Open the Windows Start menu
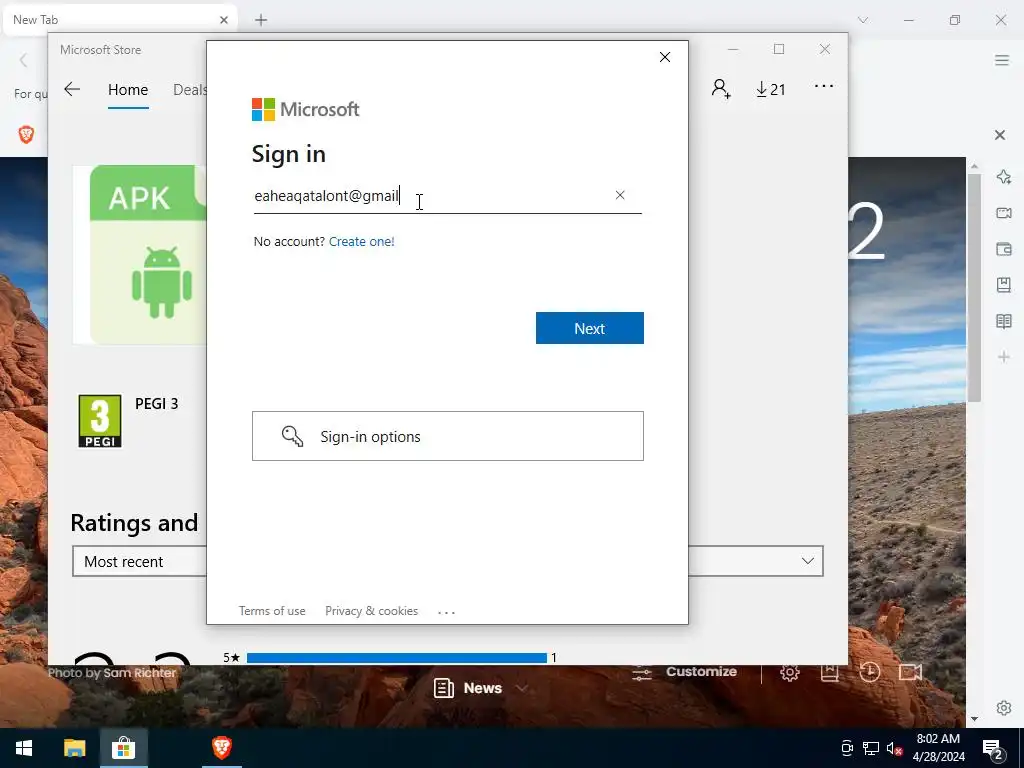The width and height of the screenshot is (1024, 768). [24, 748]
